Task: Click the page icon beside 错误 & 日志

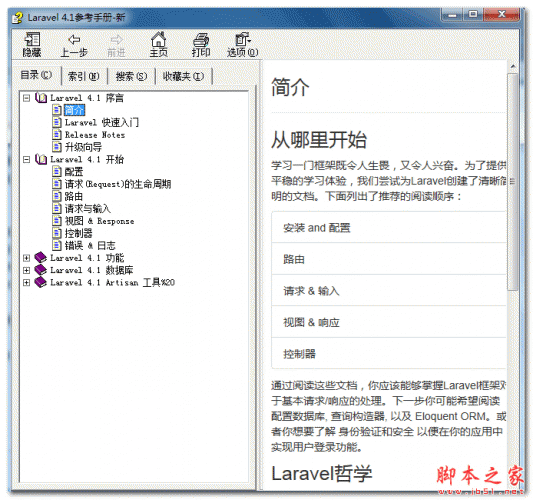Action: (57, 245)
